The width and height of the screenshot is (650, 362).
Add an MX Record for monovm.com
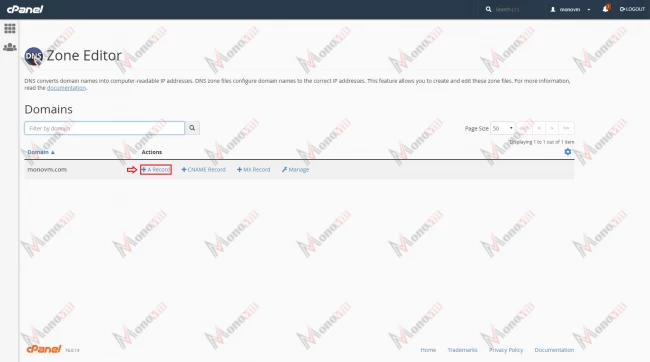pos(253,170)
